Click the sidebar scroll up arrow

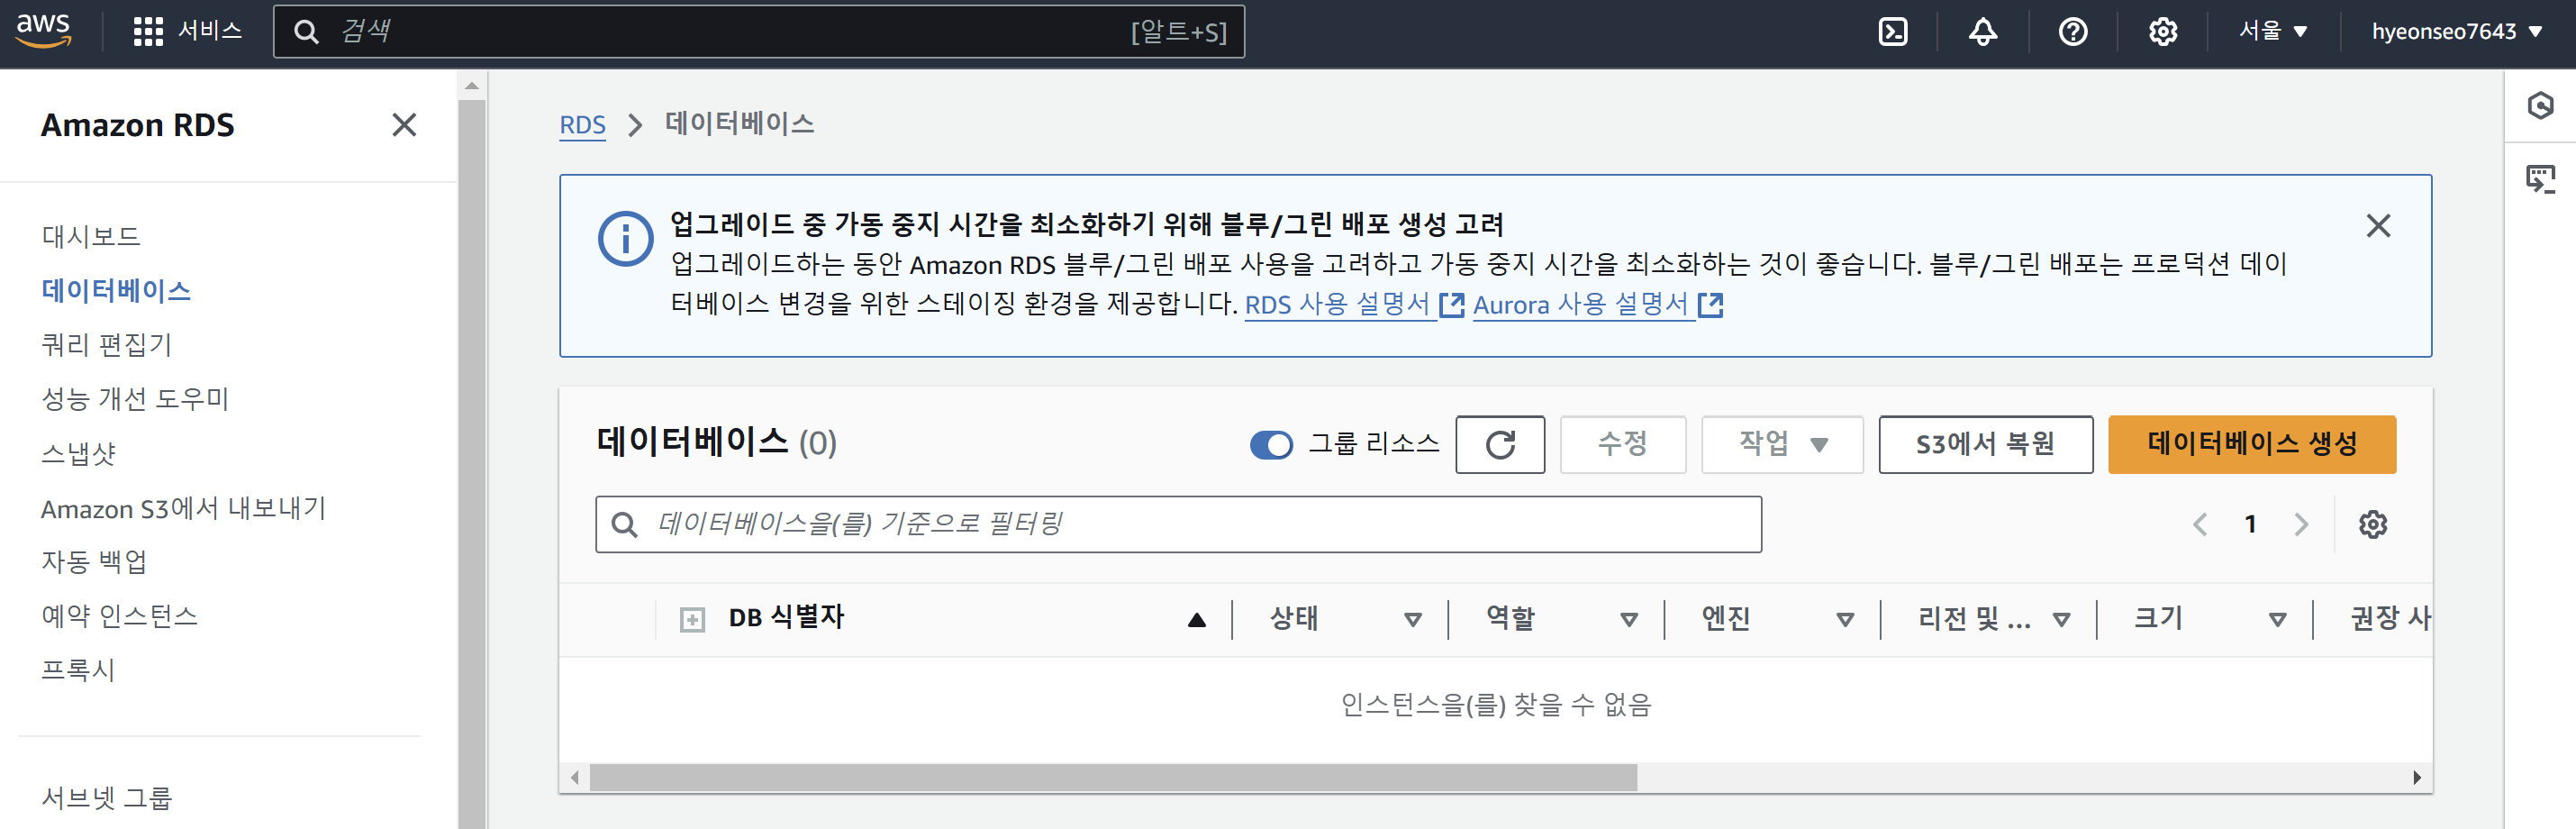click(472, 86)
